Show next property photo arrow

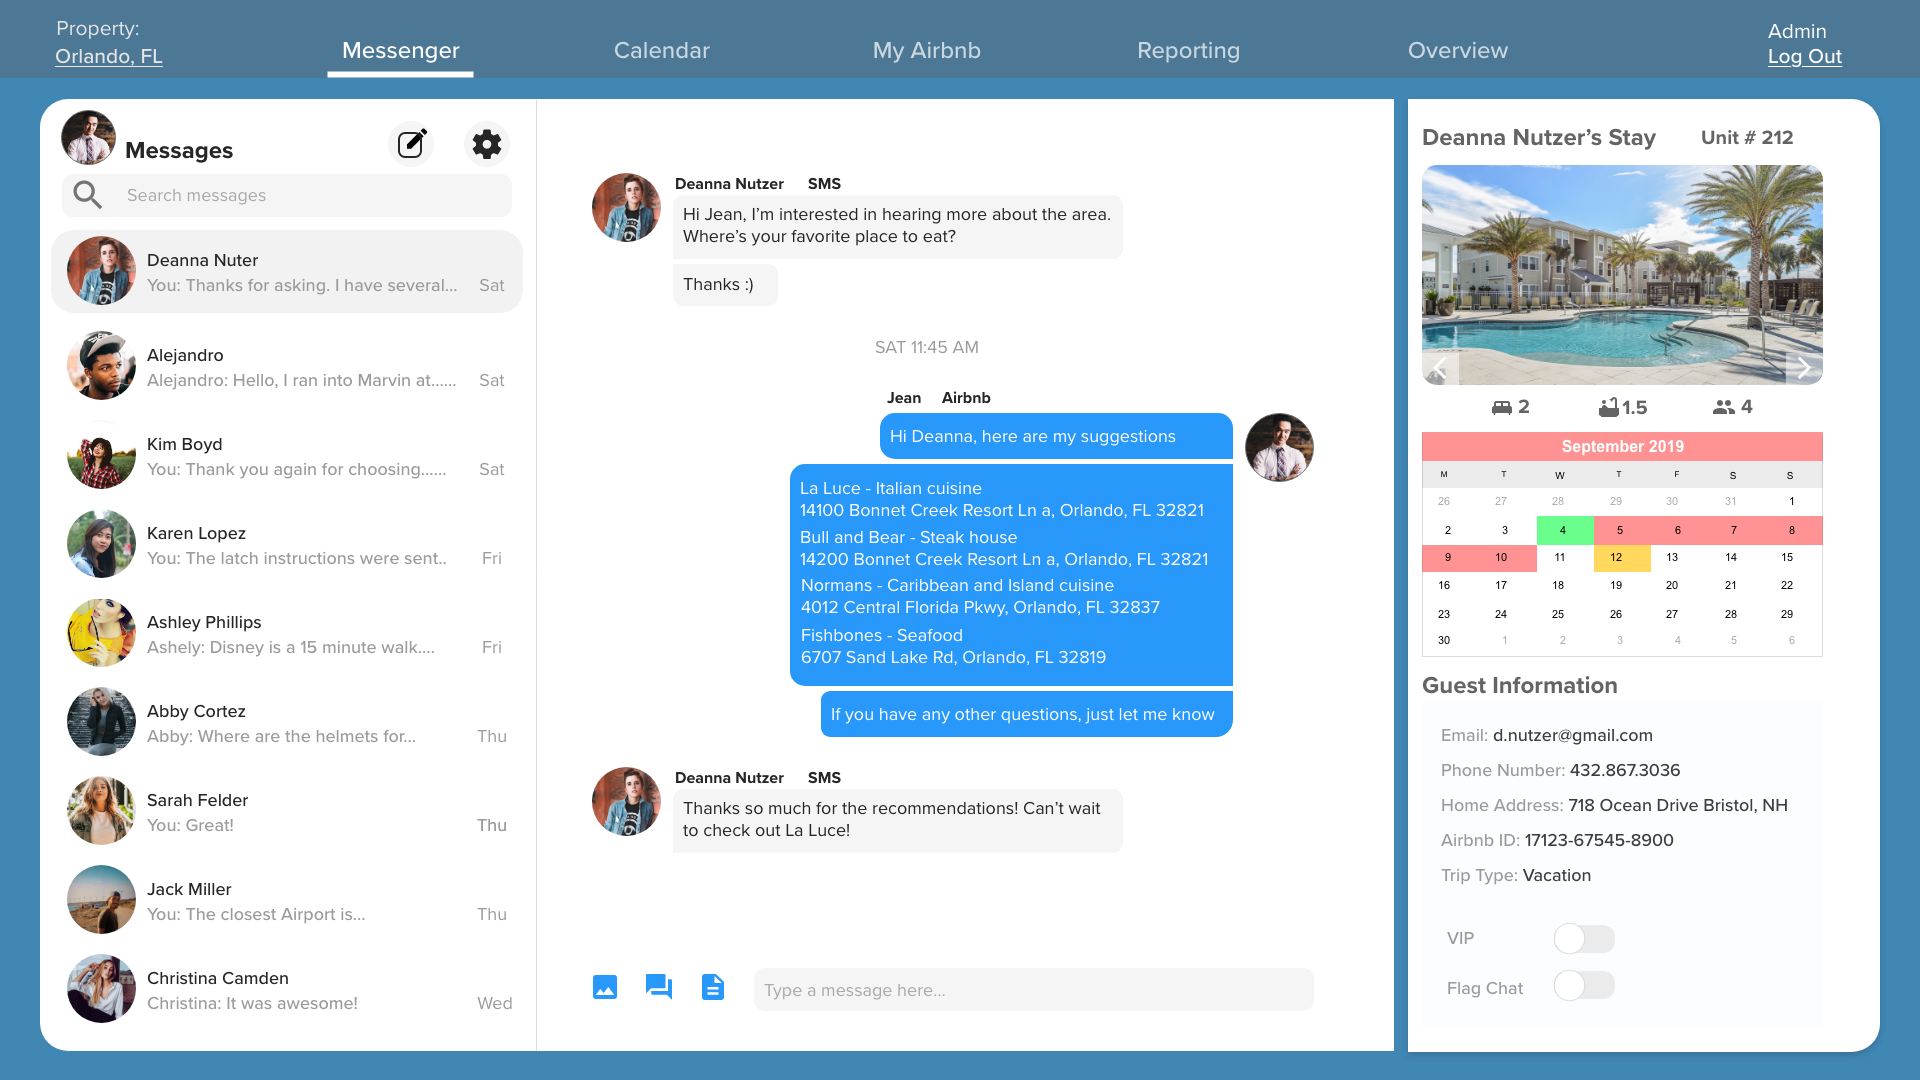(1804, 368)
